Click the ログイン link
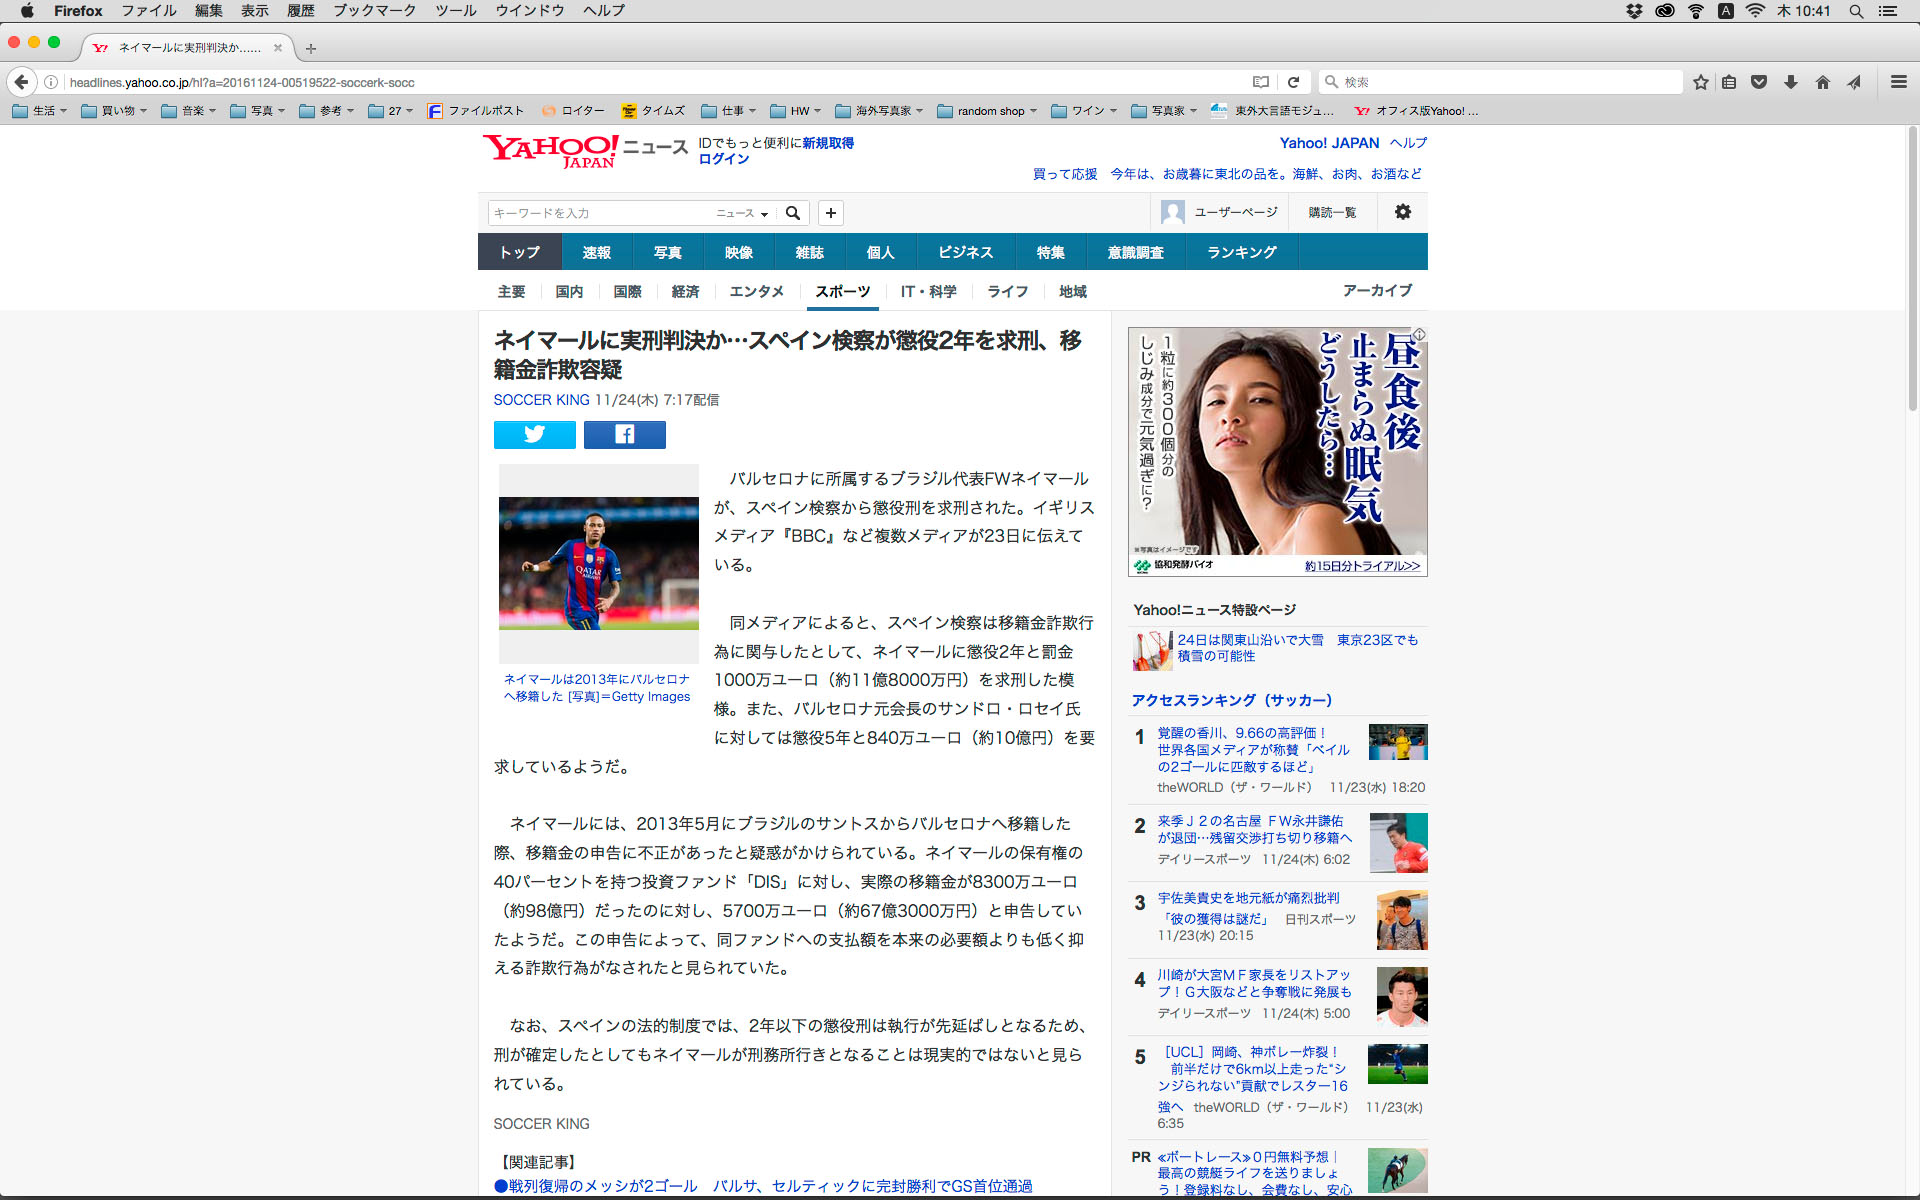 (723, 159)
